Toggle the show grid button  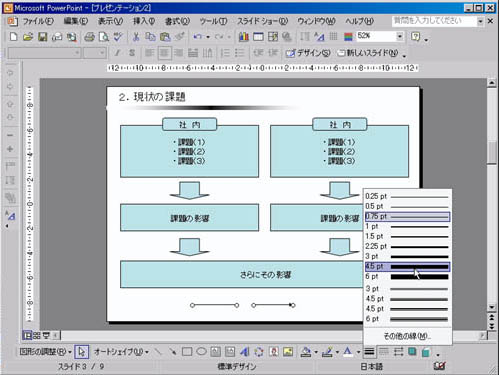[333, 37]
